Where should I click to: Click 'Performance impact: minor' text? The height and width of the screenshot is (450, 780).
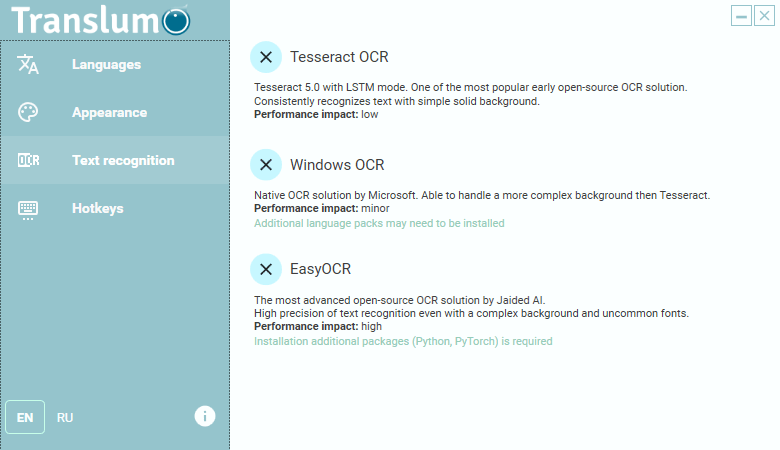click(321, 208)
